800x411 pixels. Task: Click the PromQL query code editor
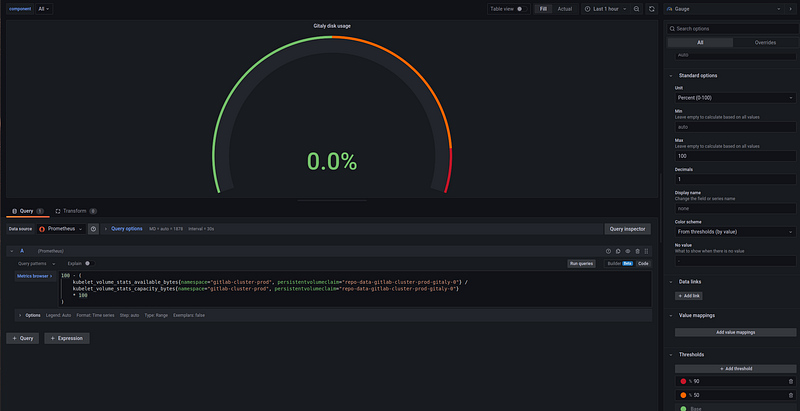[355, 289]
